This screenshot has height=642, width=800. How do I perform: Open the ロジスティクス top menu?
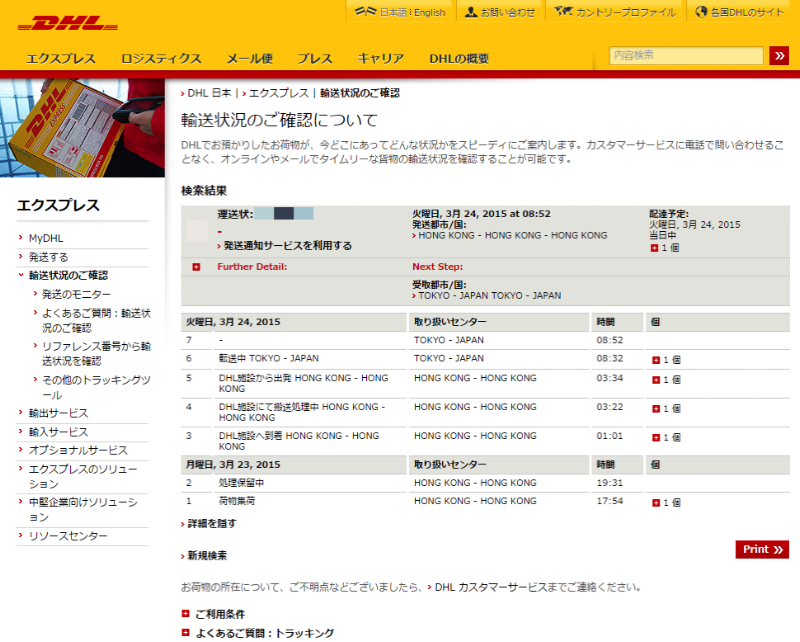pyautogui.click(x=161, y=59)
